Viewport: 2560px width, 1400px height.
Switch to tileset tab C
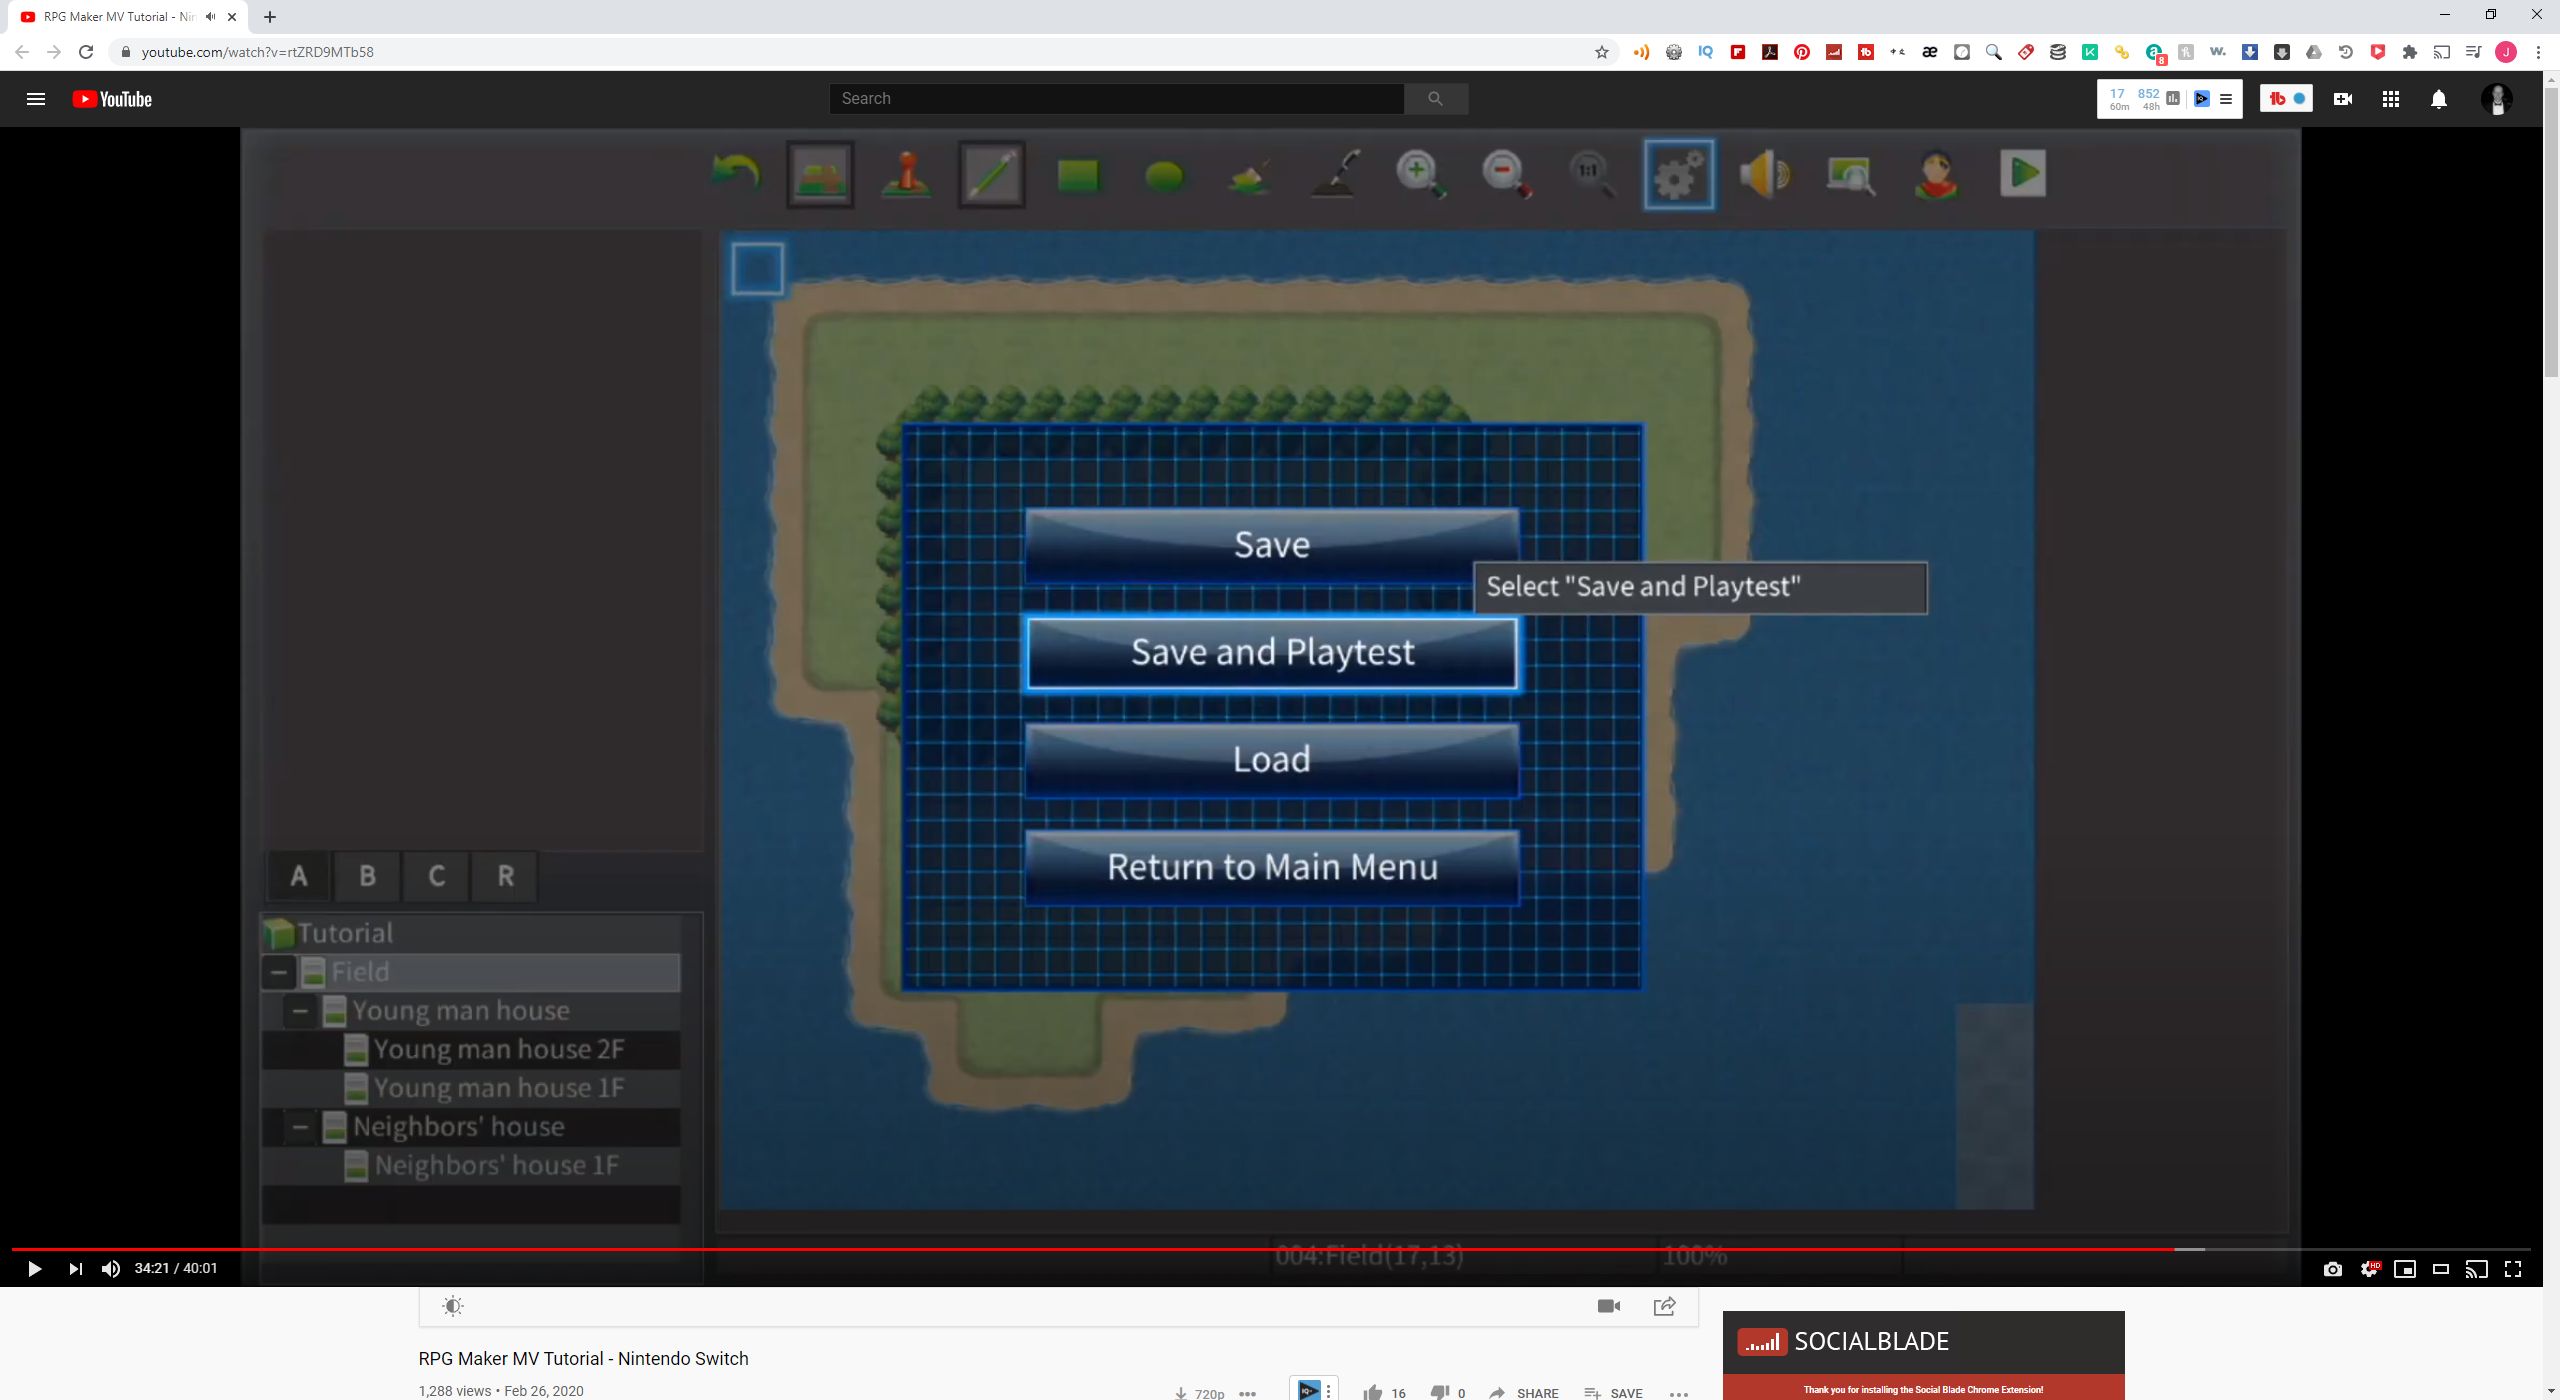click(x=436, y=876)
